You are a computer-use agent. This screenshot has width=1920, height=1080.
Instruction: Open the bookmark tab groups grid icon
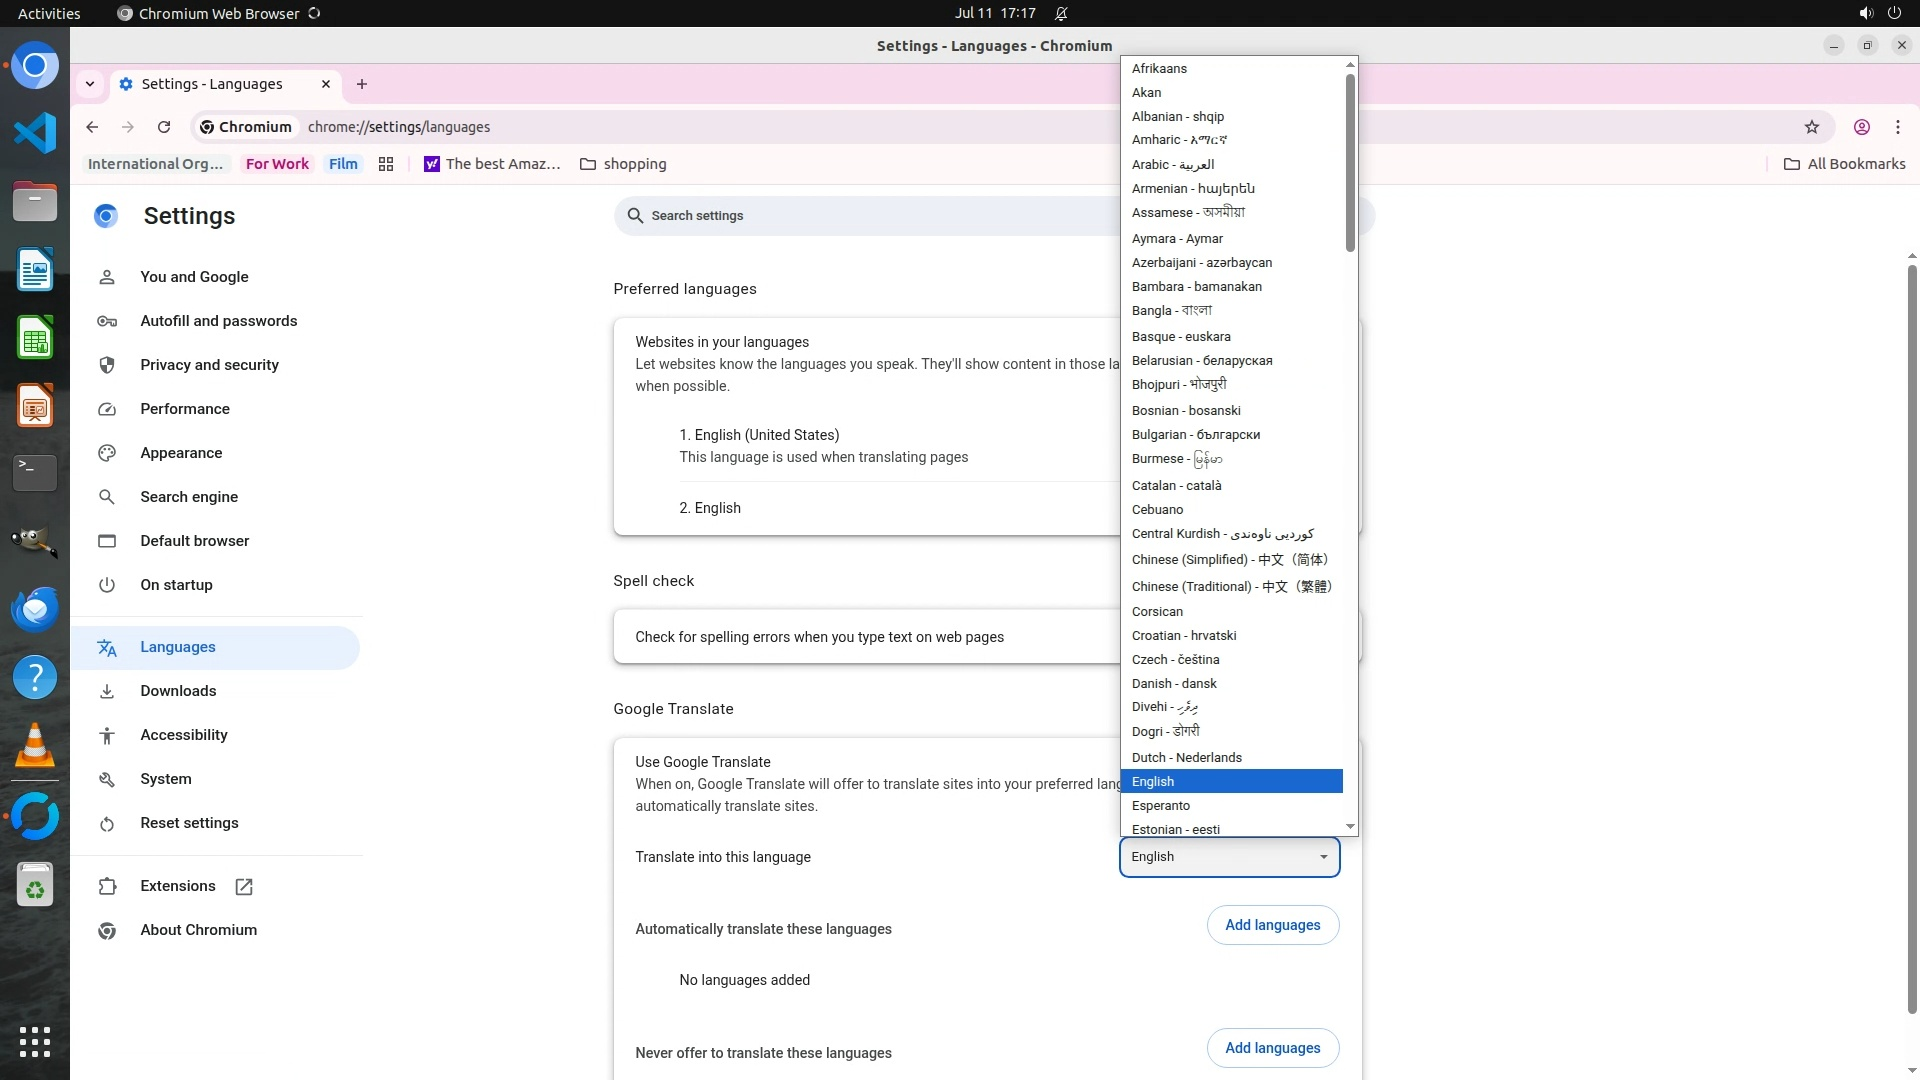pyautogui.click(x=386, y=164)
